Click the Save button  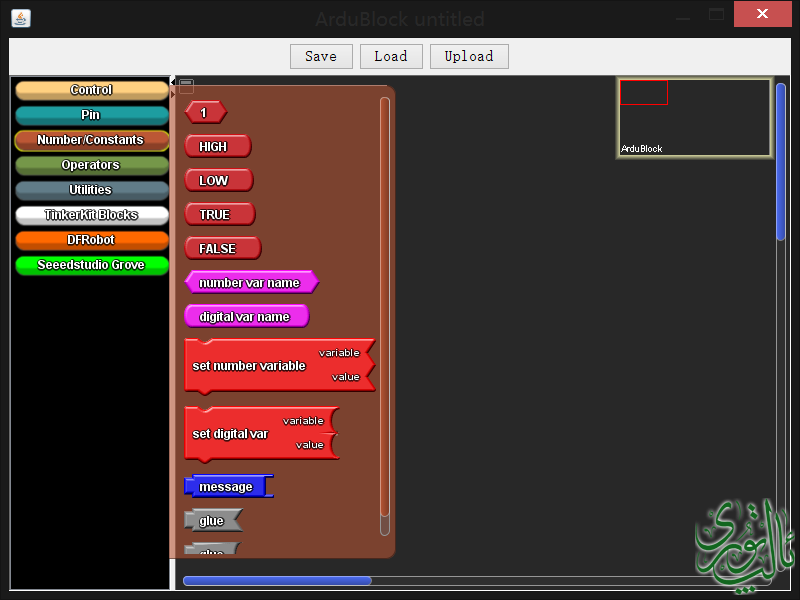[x=321, y=56]
